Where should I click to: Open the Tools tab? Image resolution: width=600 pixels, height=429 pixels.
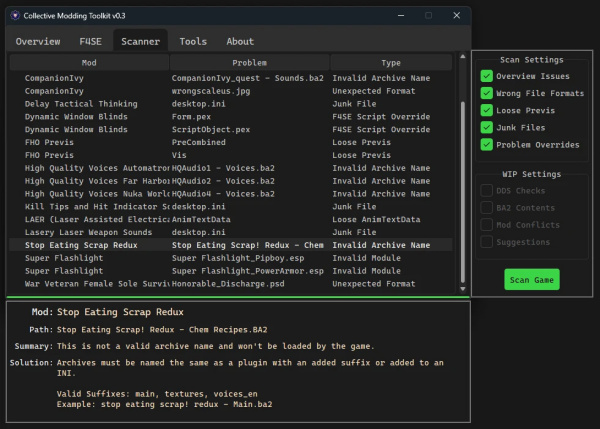[193, 41]
